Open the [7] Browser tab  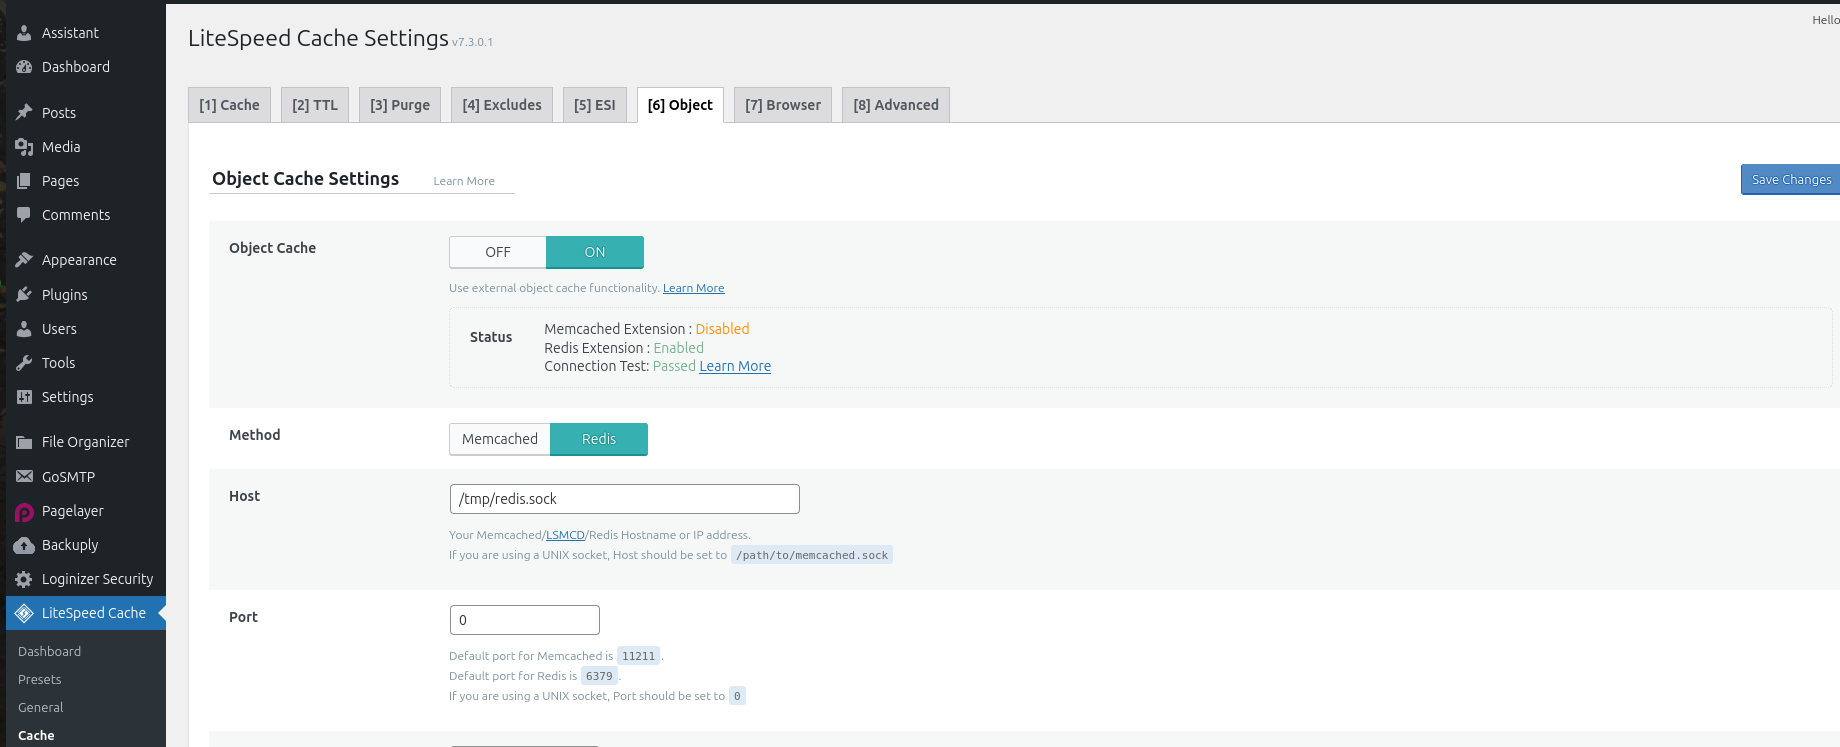[x=783, y=105]
